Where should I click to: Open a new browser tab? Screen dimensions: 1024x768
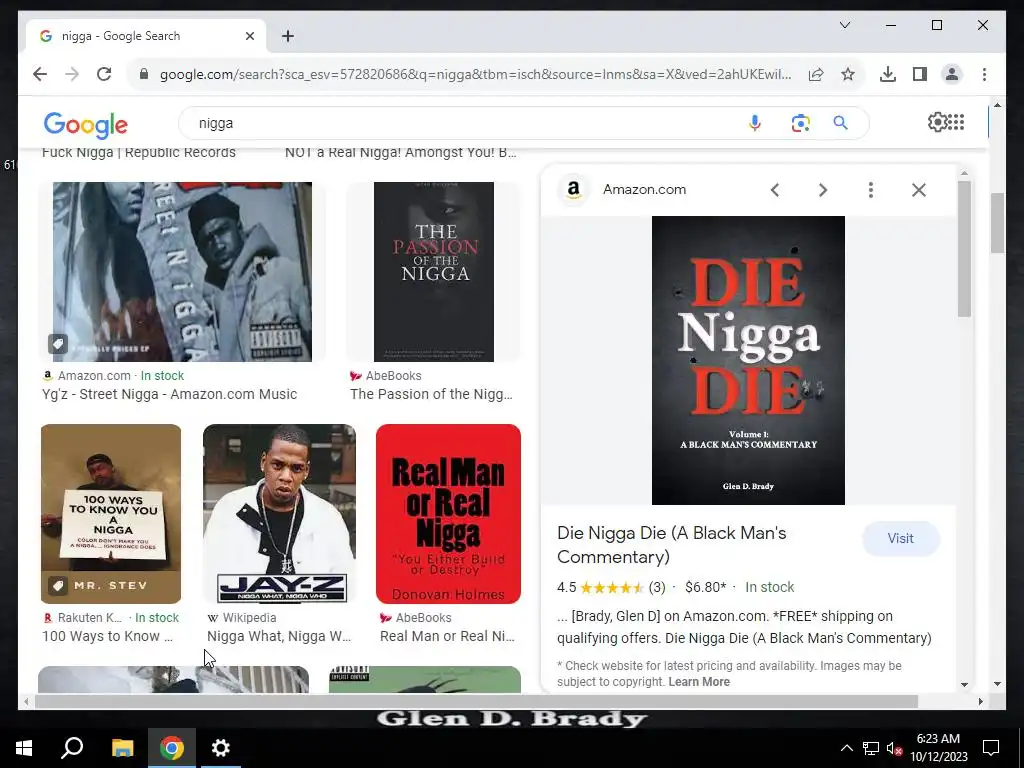coord(288,36)
